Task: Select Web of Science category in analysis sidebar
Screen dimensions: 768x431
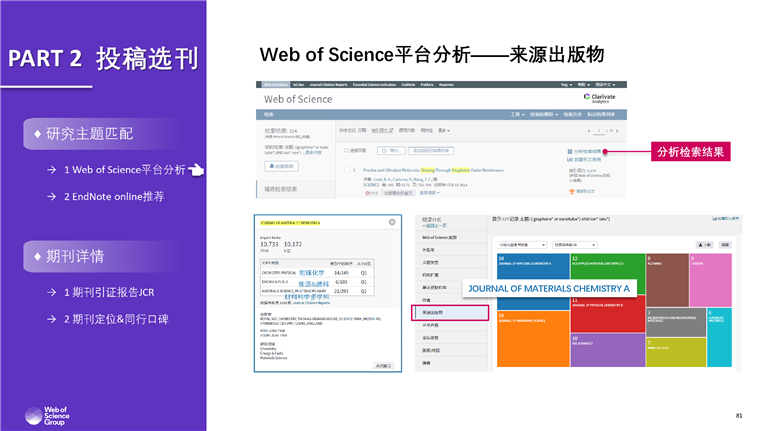Action: (x=451, y=238)
